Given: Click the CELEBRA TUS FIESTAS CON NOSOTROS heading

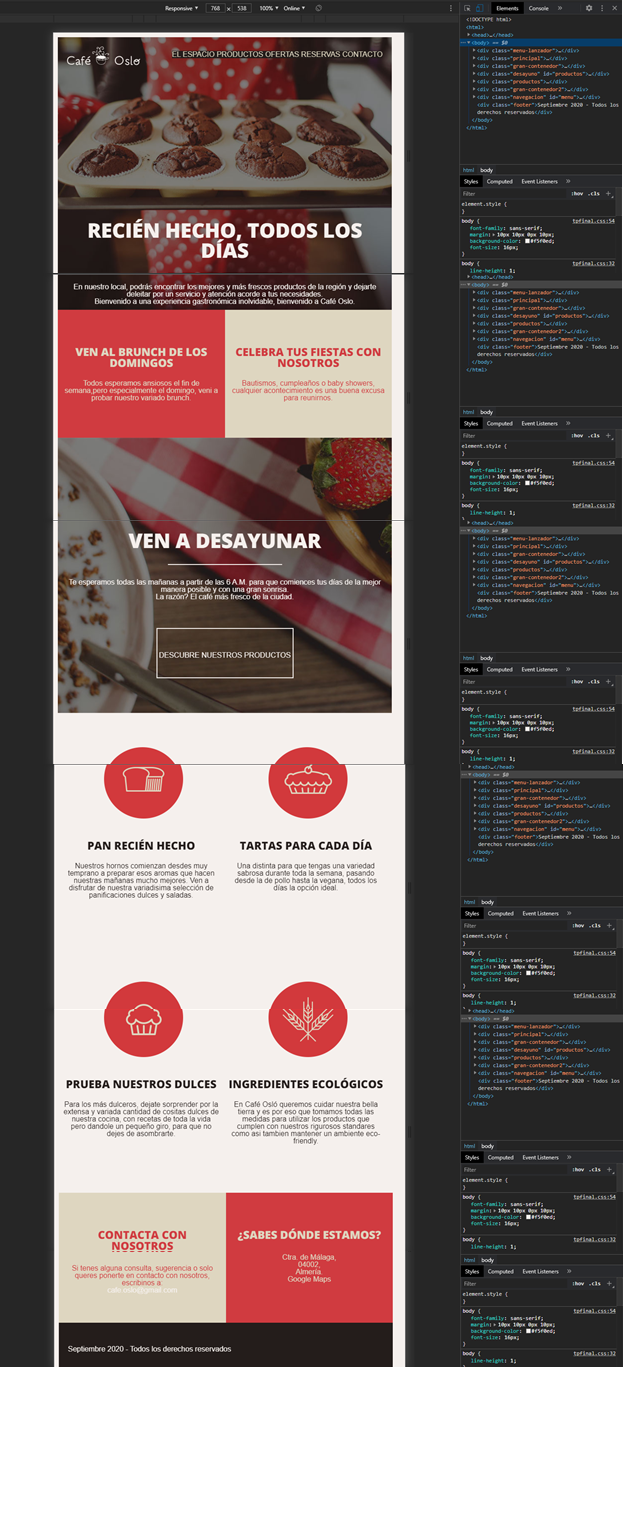Looking at the screenshot, I should click(x=308, y=357).
